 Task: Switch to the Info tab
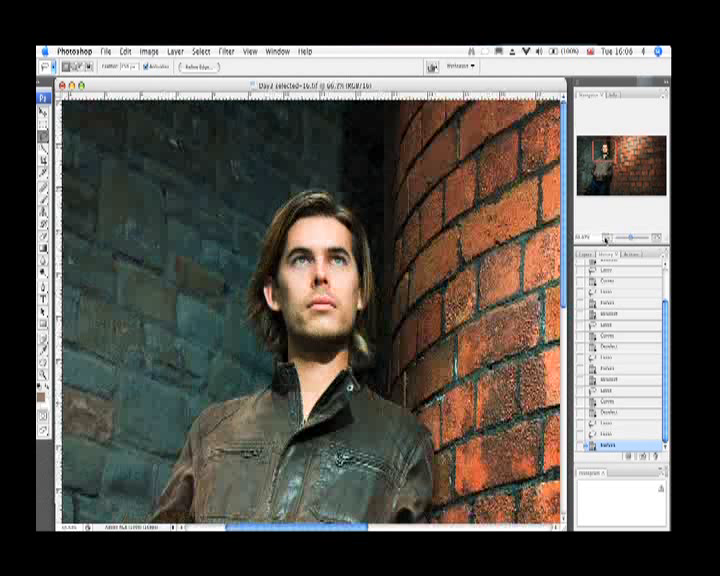click(613, 95)
